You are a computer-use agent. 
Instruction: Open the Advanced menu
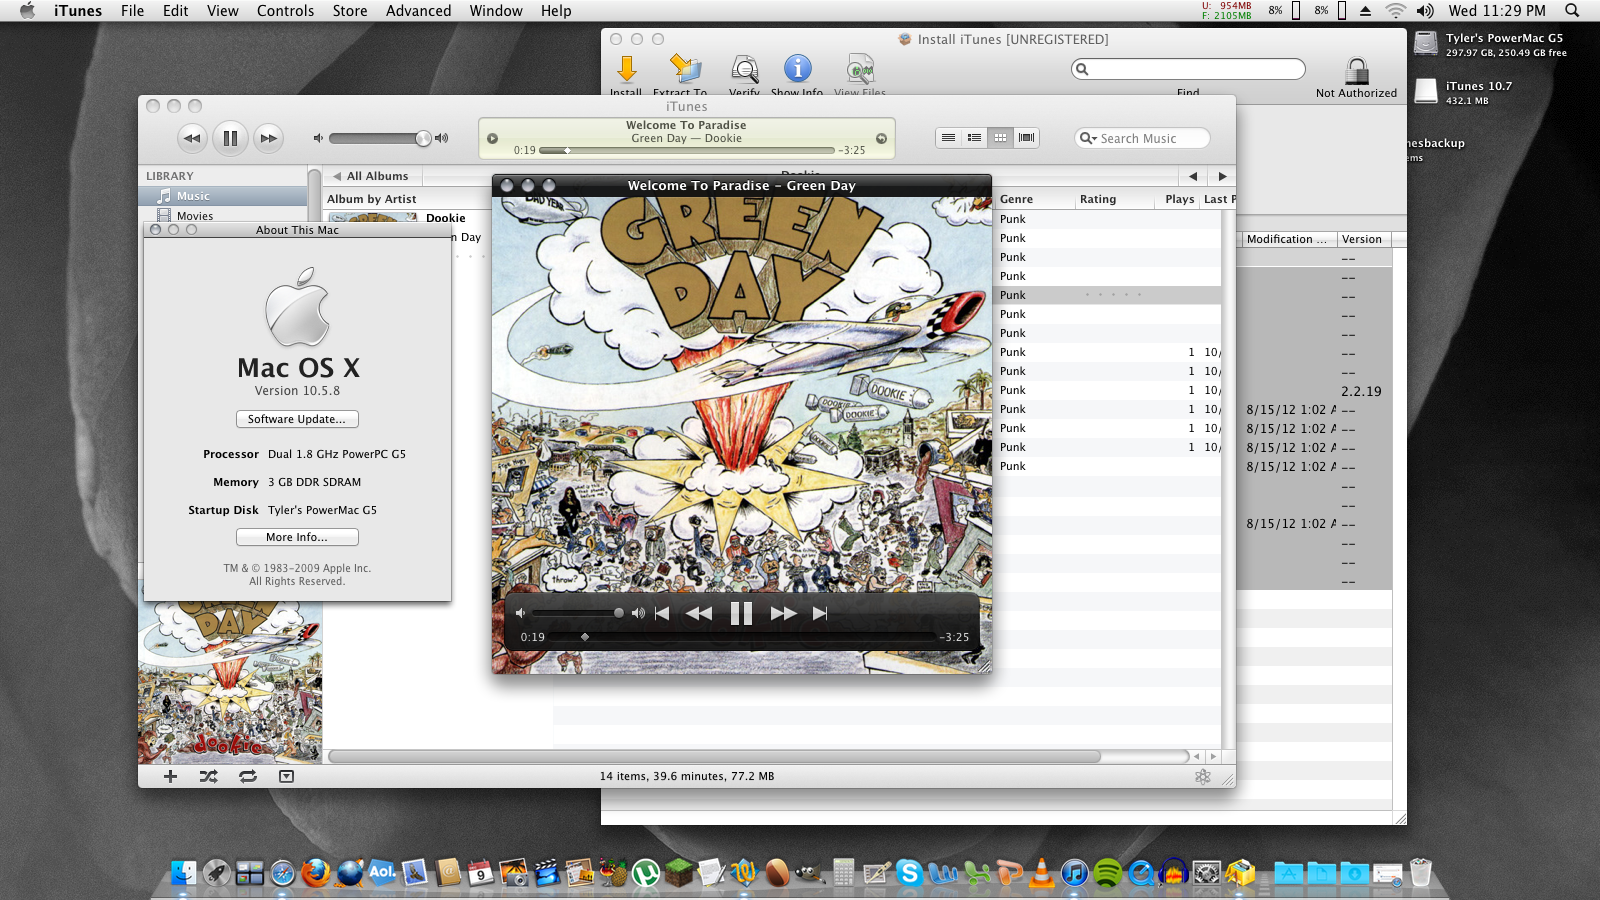click(418, 11)
